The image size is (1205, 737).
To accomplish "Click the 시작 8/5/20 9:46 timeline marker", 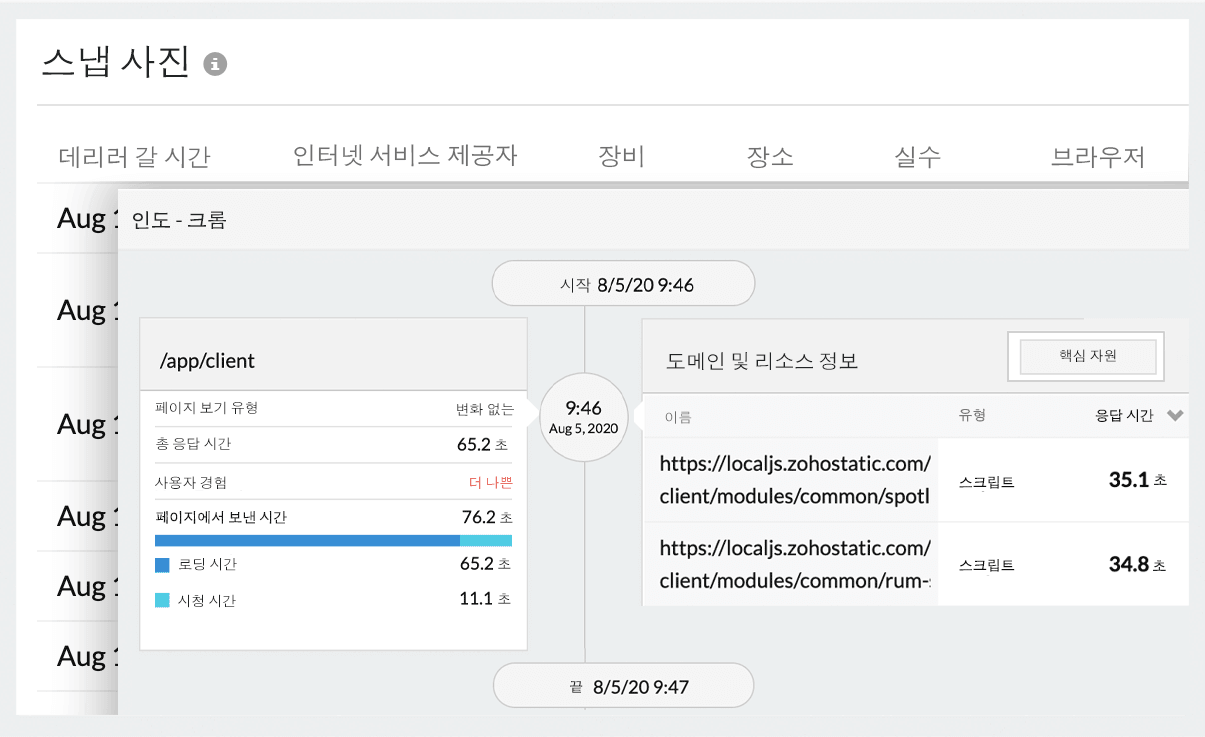I will coord(622,283).
